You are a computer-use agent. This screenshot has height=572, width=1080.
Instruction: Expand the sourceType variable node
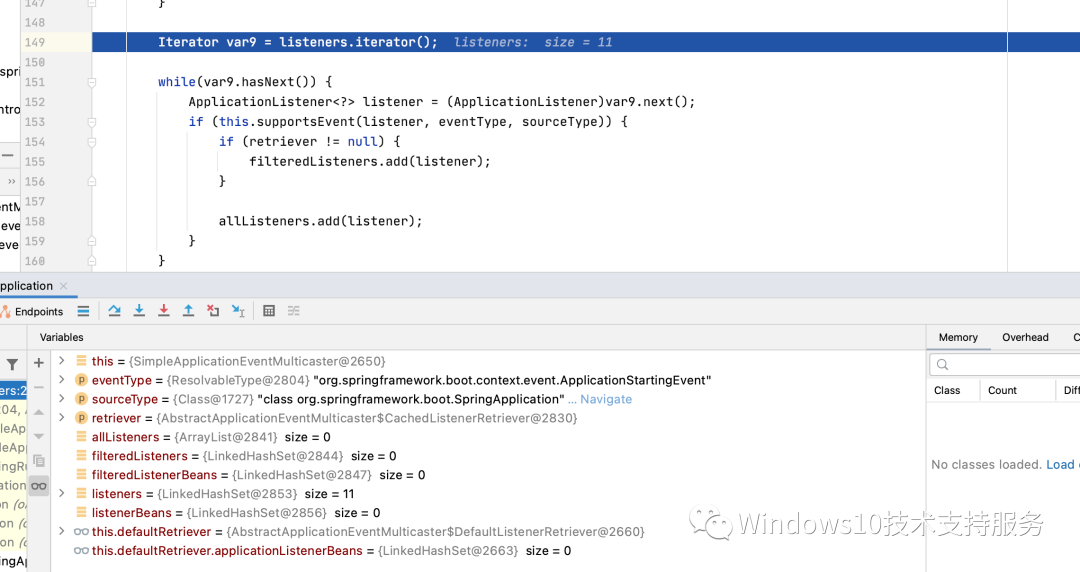[x=61, y=398]
